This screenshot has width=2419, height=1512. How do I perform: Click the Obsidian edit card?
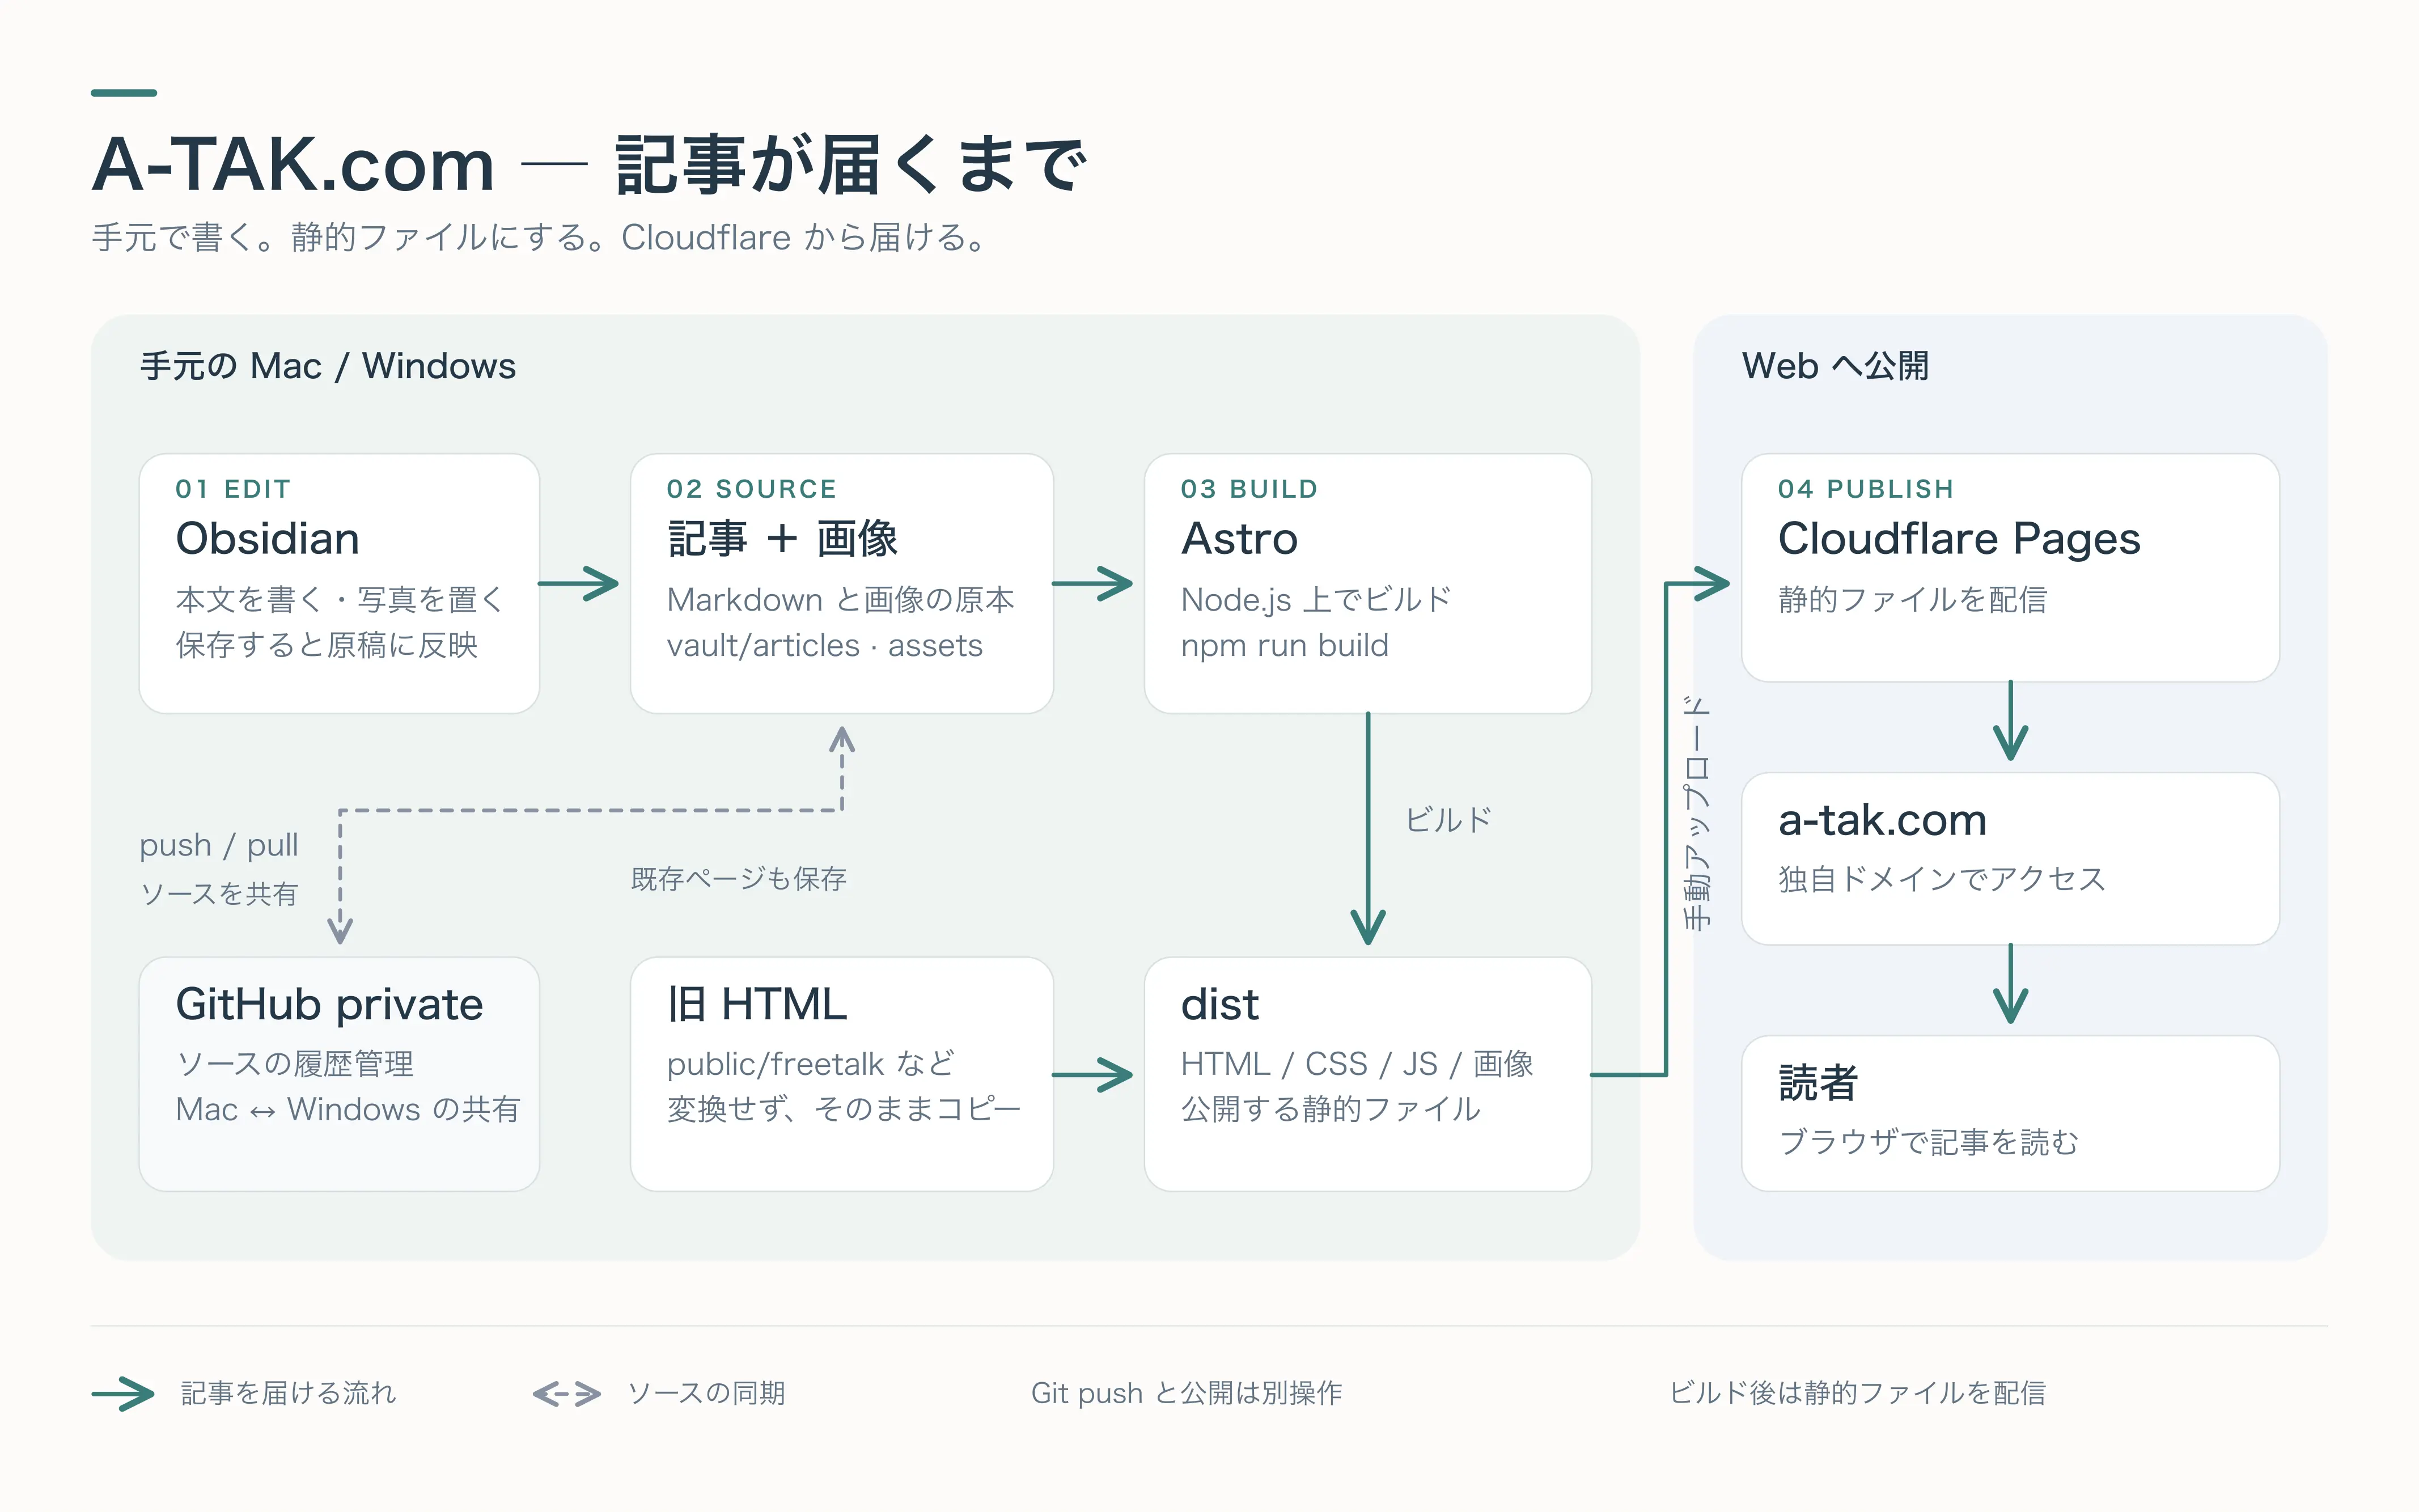click(339, 583)
